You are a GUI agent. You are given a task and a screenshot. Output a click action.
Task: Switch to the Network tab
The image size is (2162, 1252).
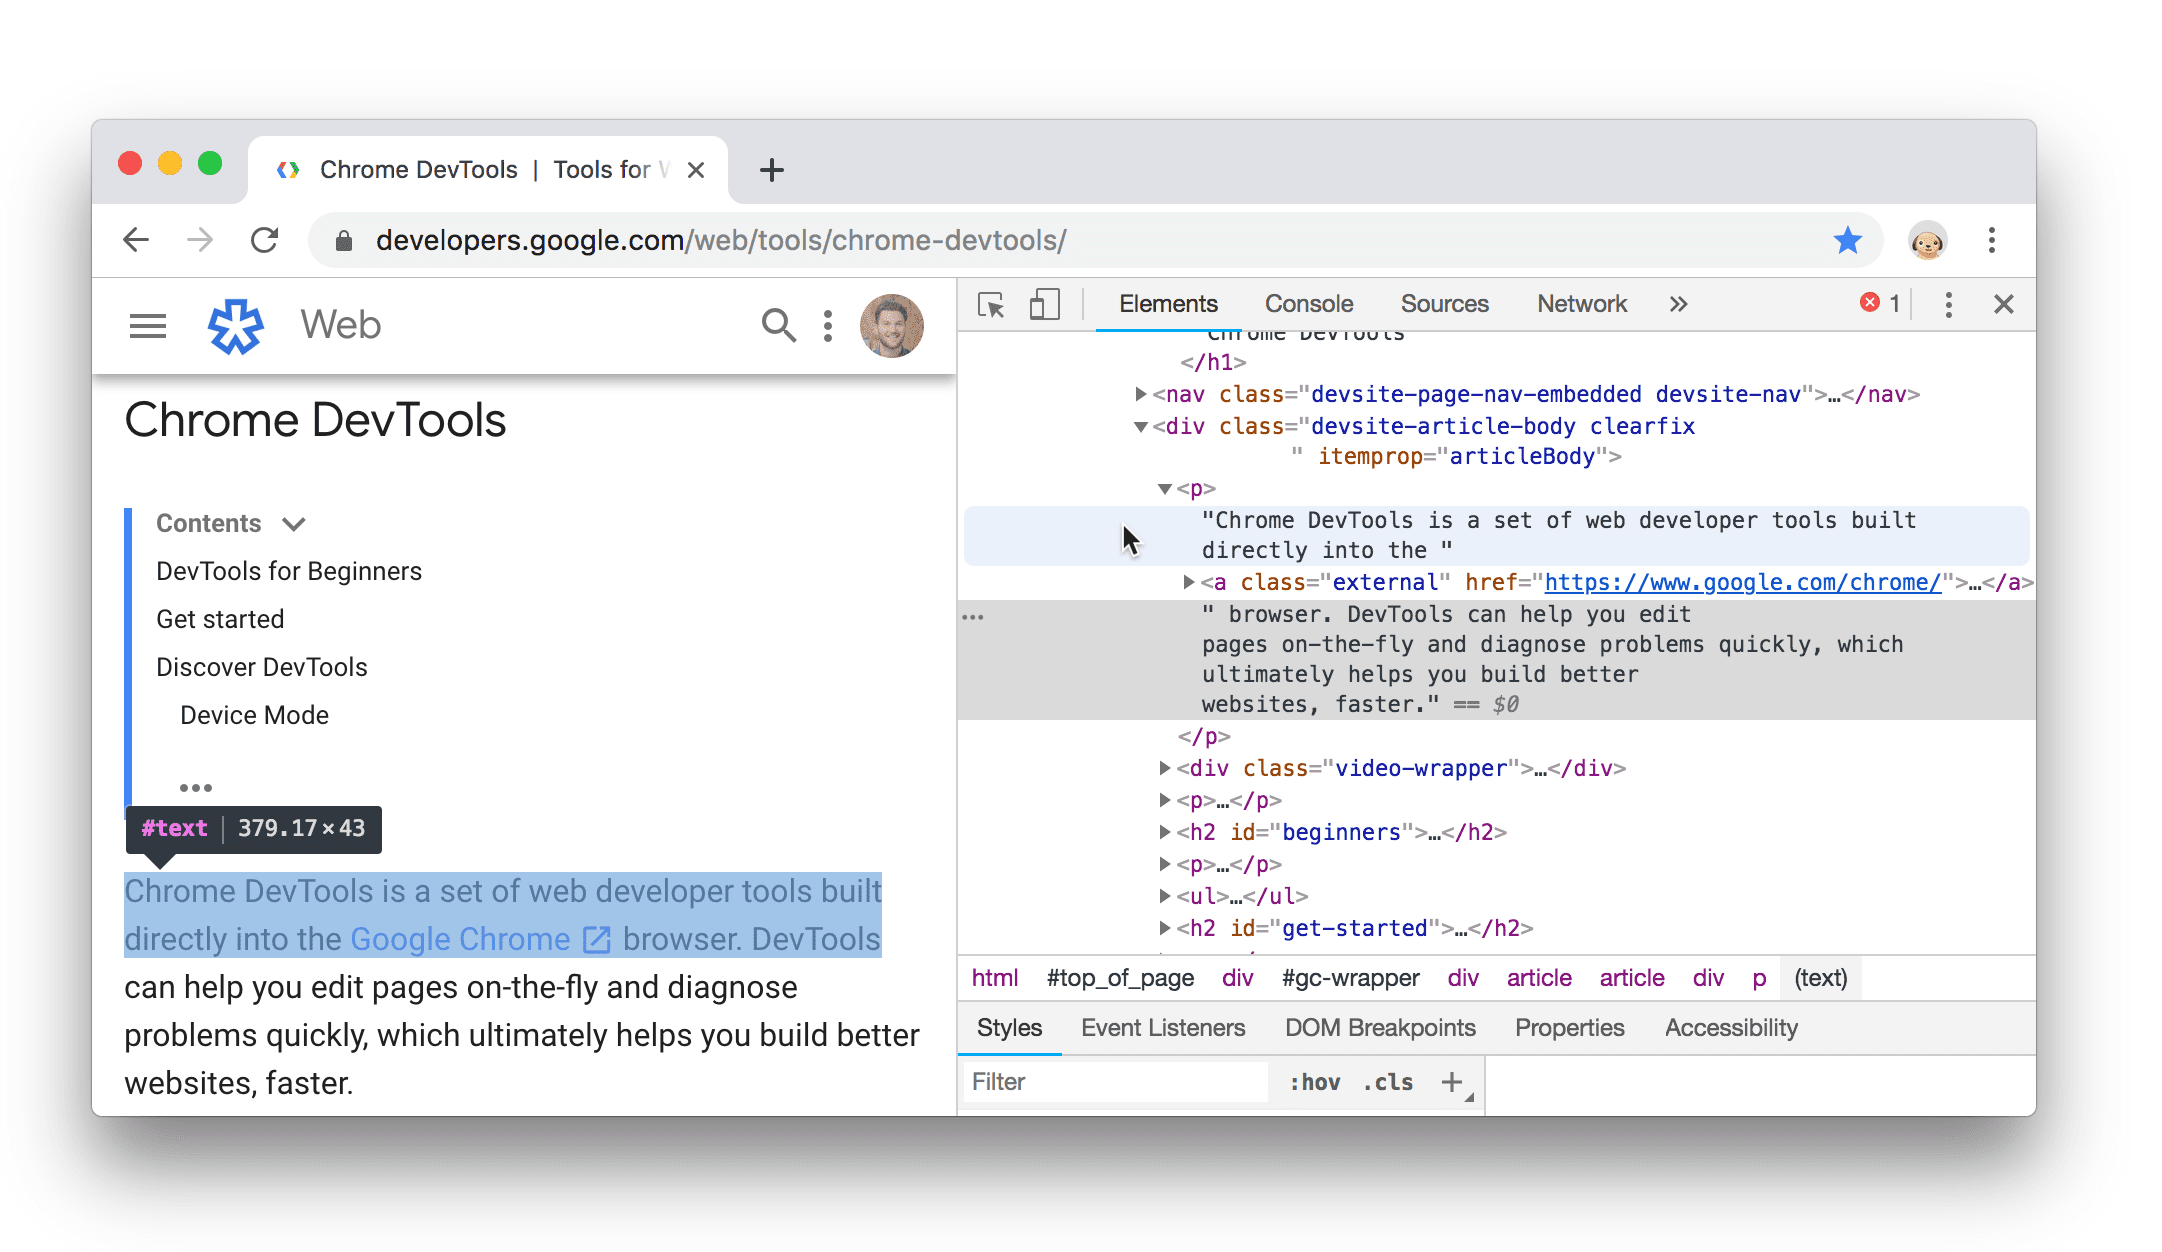pos(1582,304)
